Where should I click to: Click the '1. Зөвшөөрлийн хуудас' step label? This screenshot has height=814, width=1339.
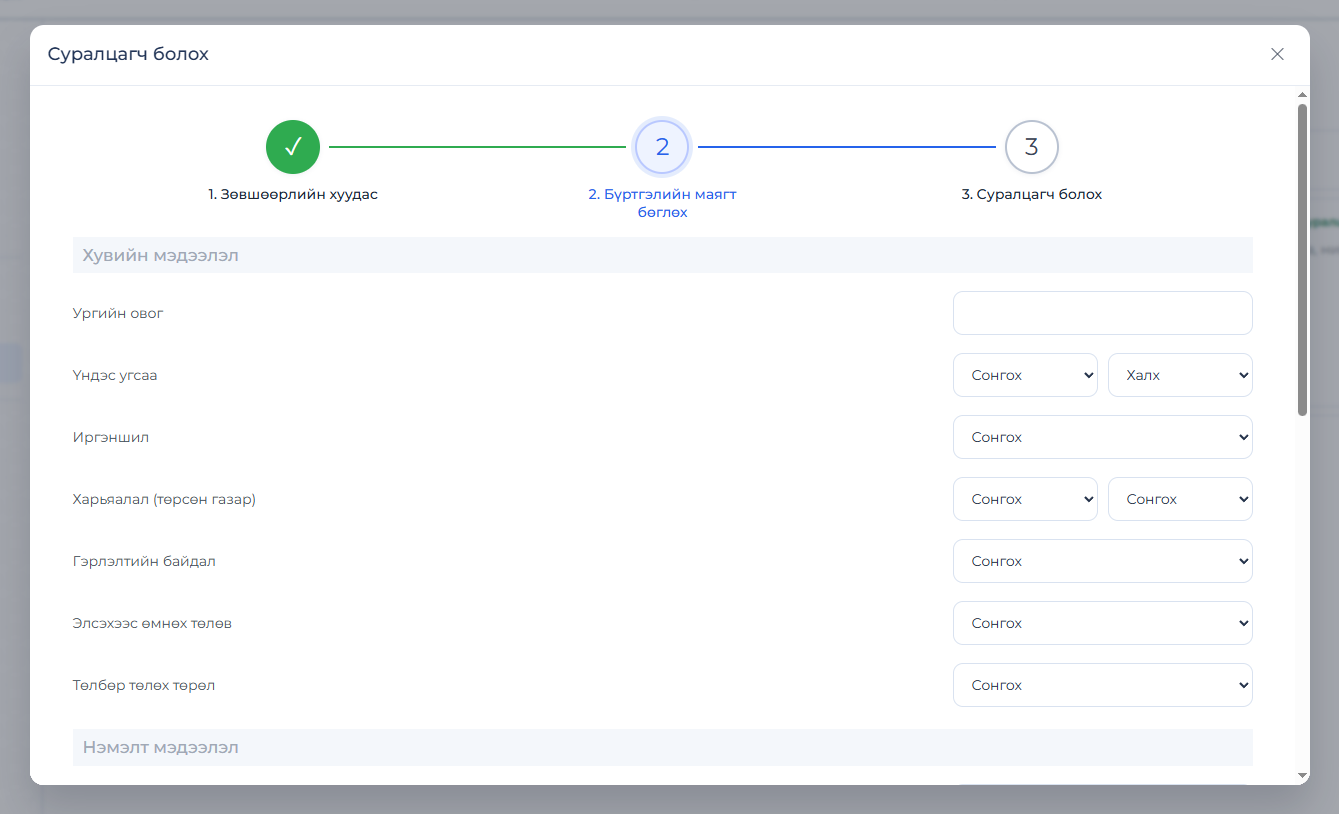(x=293, y=194)
